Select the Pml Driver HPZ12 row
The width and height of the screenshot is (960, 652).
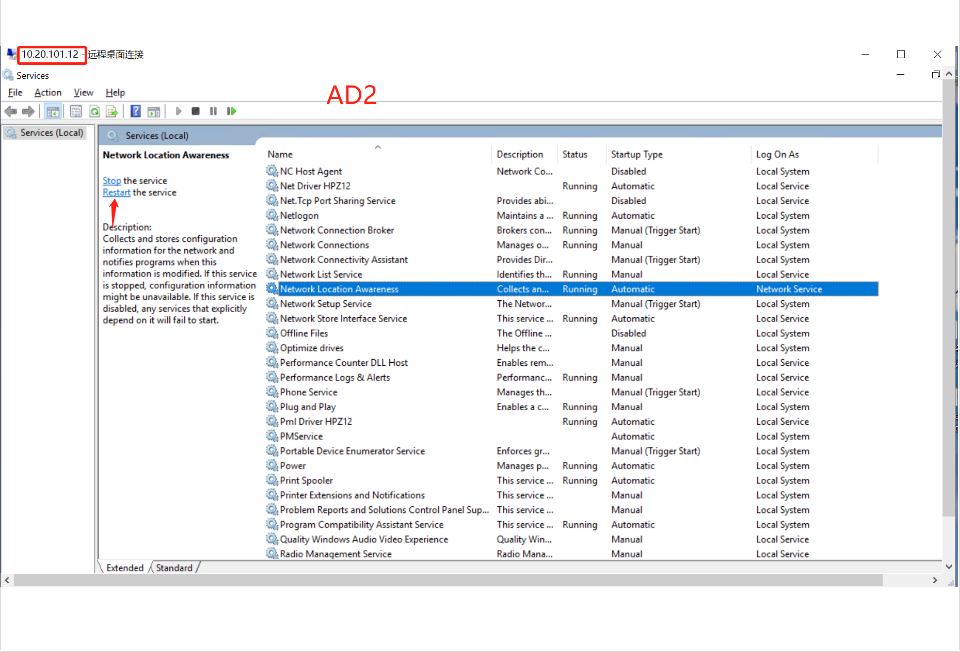572,421
